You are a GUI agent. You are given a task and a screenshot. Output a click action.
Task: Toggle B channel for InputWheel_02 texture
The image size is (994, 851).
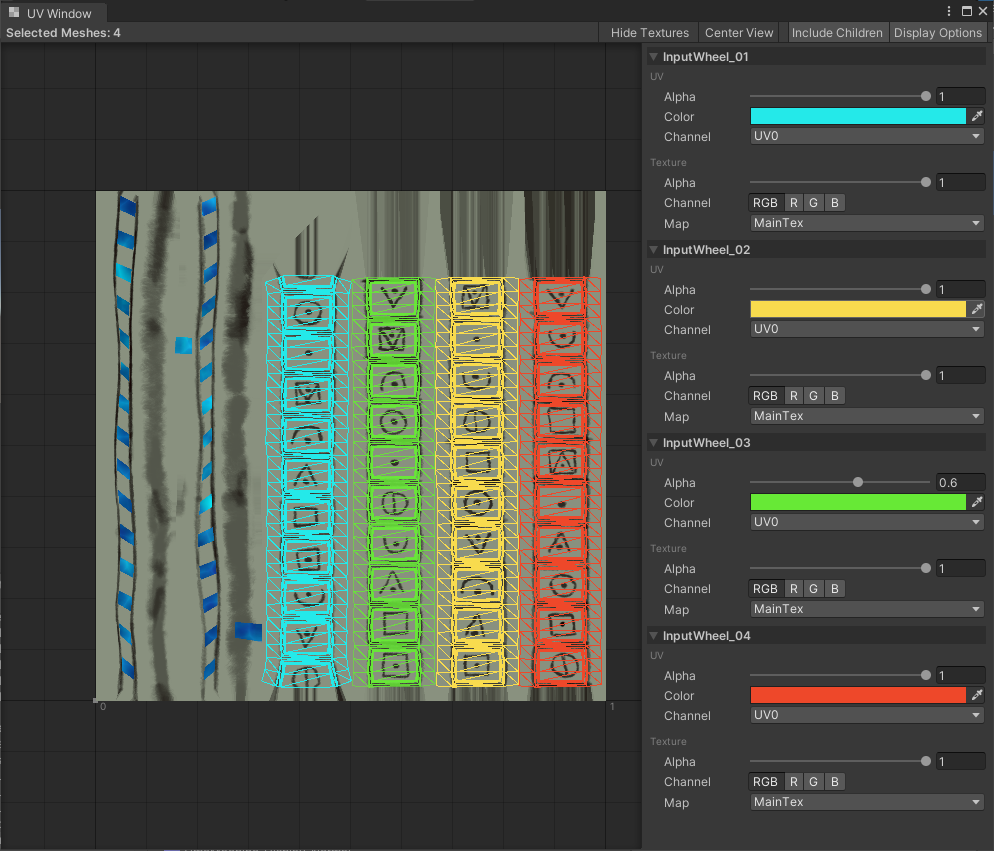(835, 396)
